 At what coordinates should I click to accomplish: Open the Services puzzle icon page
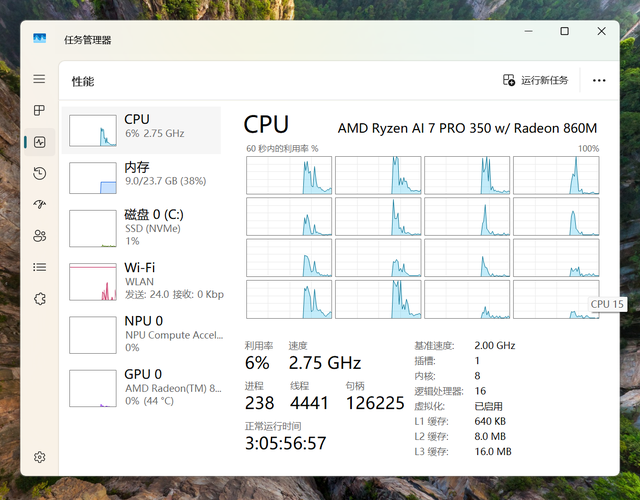point(40,299)
